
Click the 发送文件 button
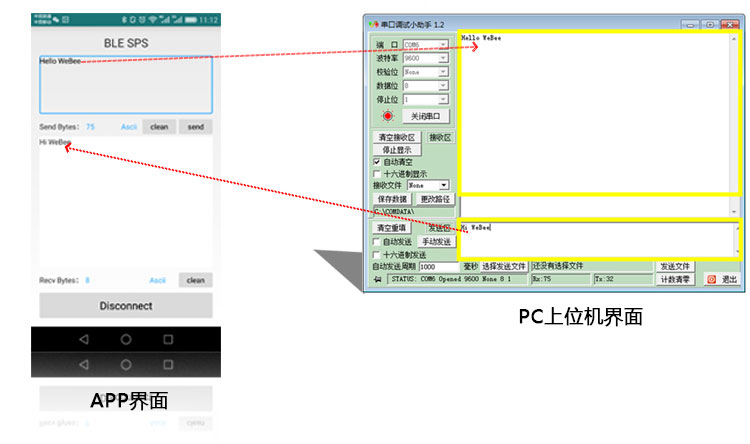coord(675,266)
